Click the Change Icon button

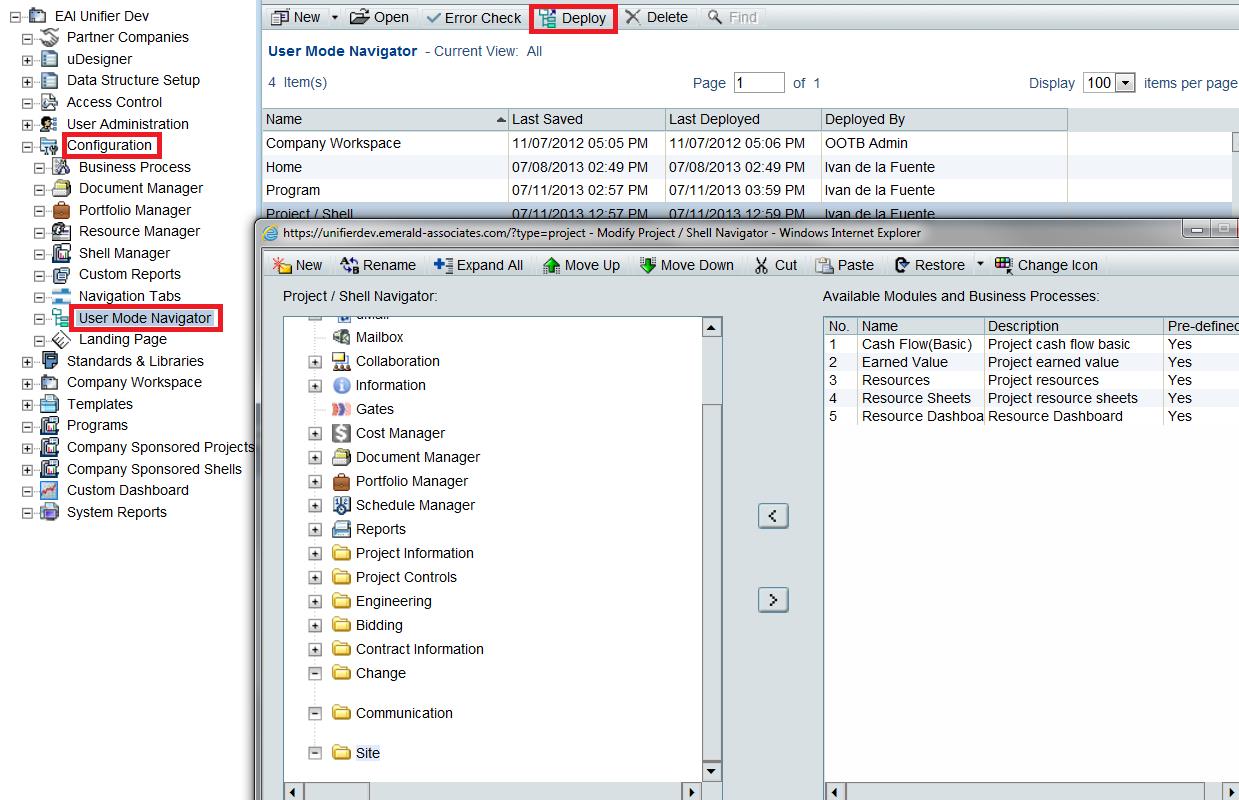pyautogui.click(x=1046, y=265)
